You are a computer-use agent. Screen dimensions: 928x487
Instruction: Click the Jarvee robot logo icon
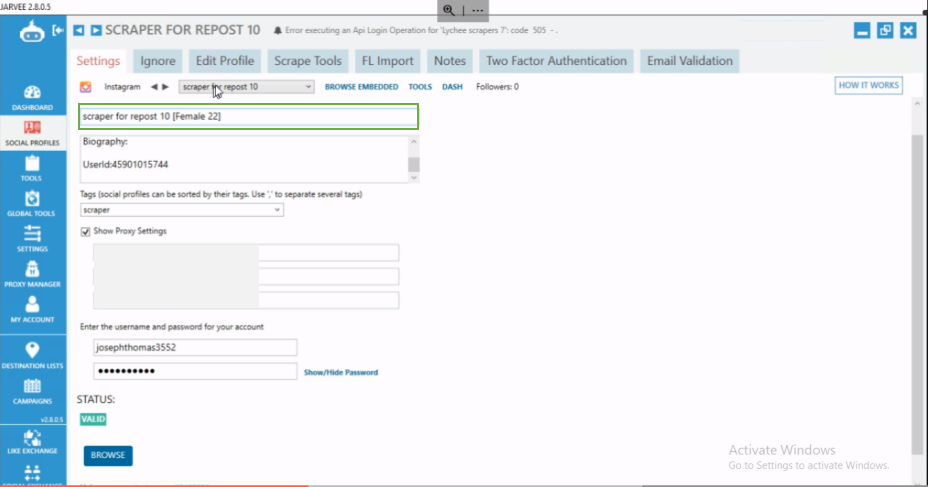pos(31,31)
